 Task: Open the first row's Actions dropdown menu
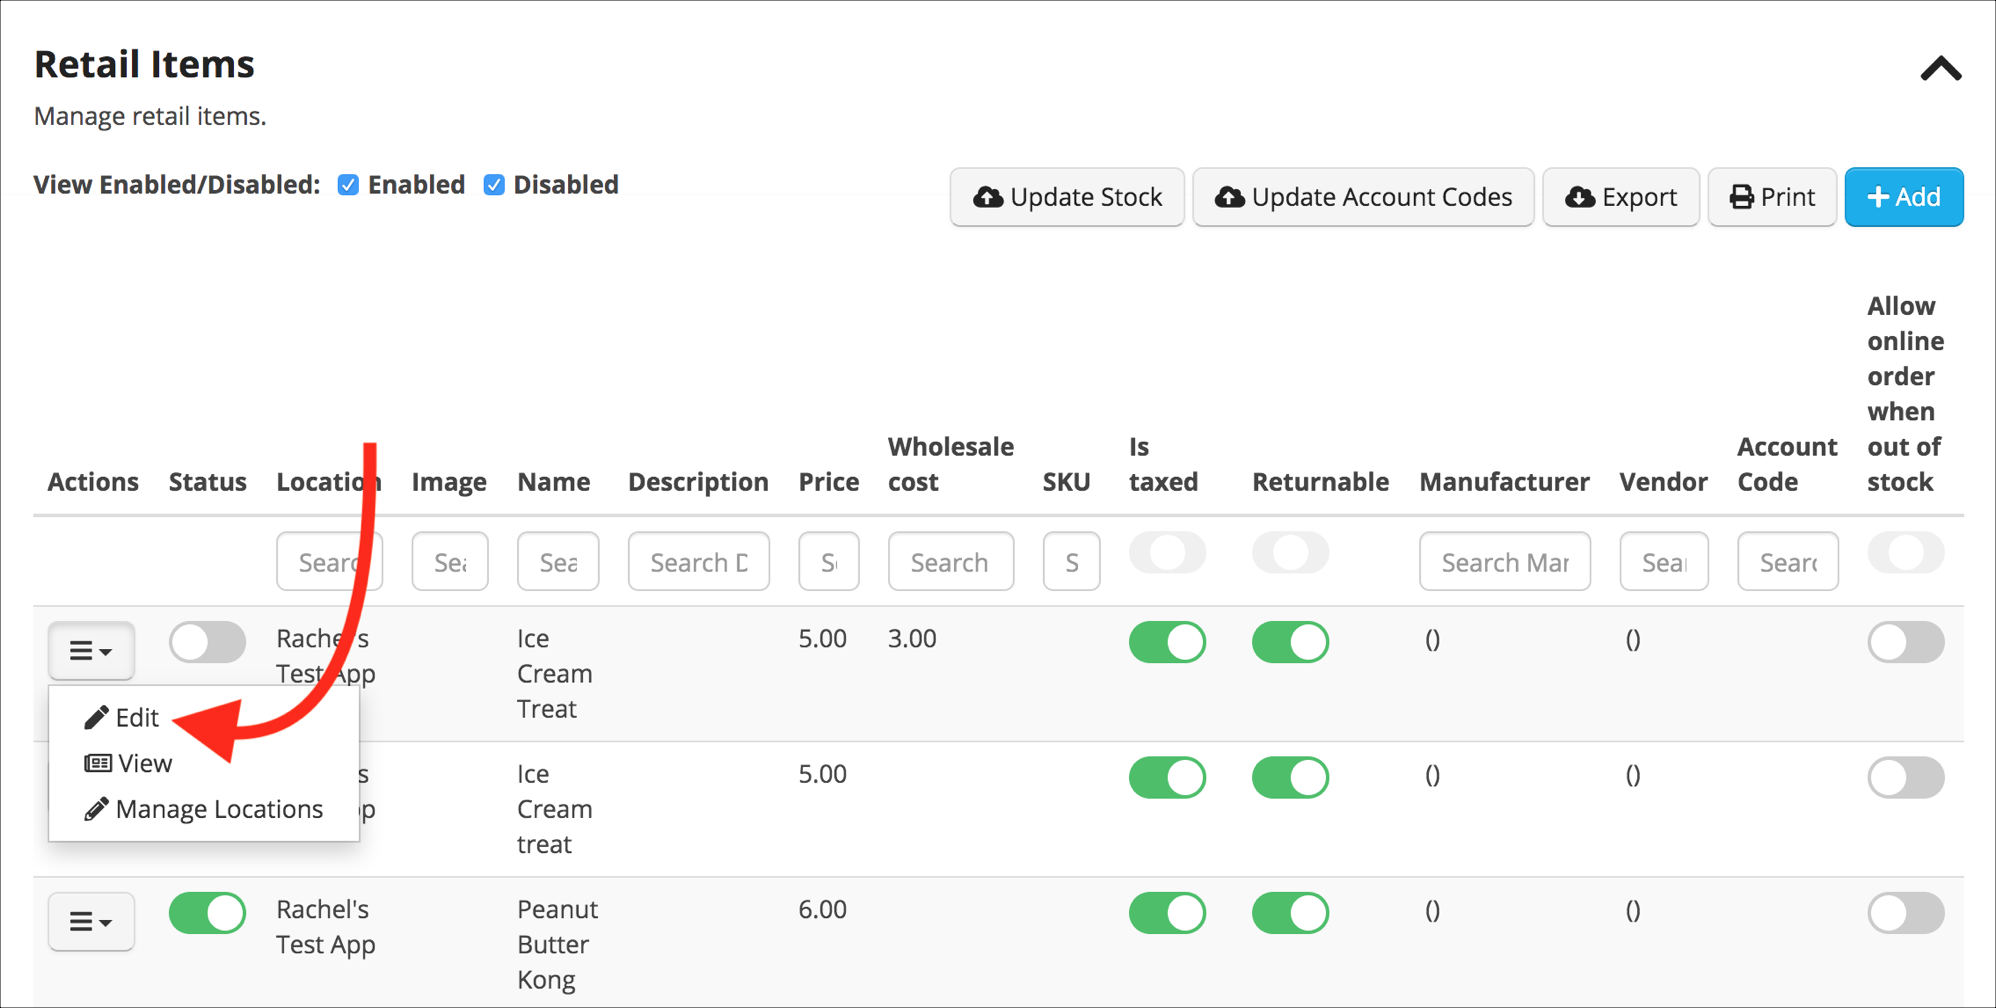pos(91,650)
